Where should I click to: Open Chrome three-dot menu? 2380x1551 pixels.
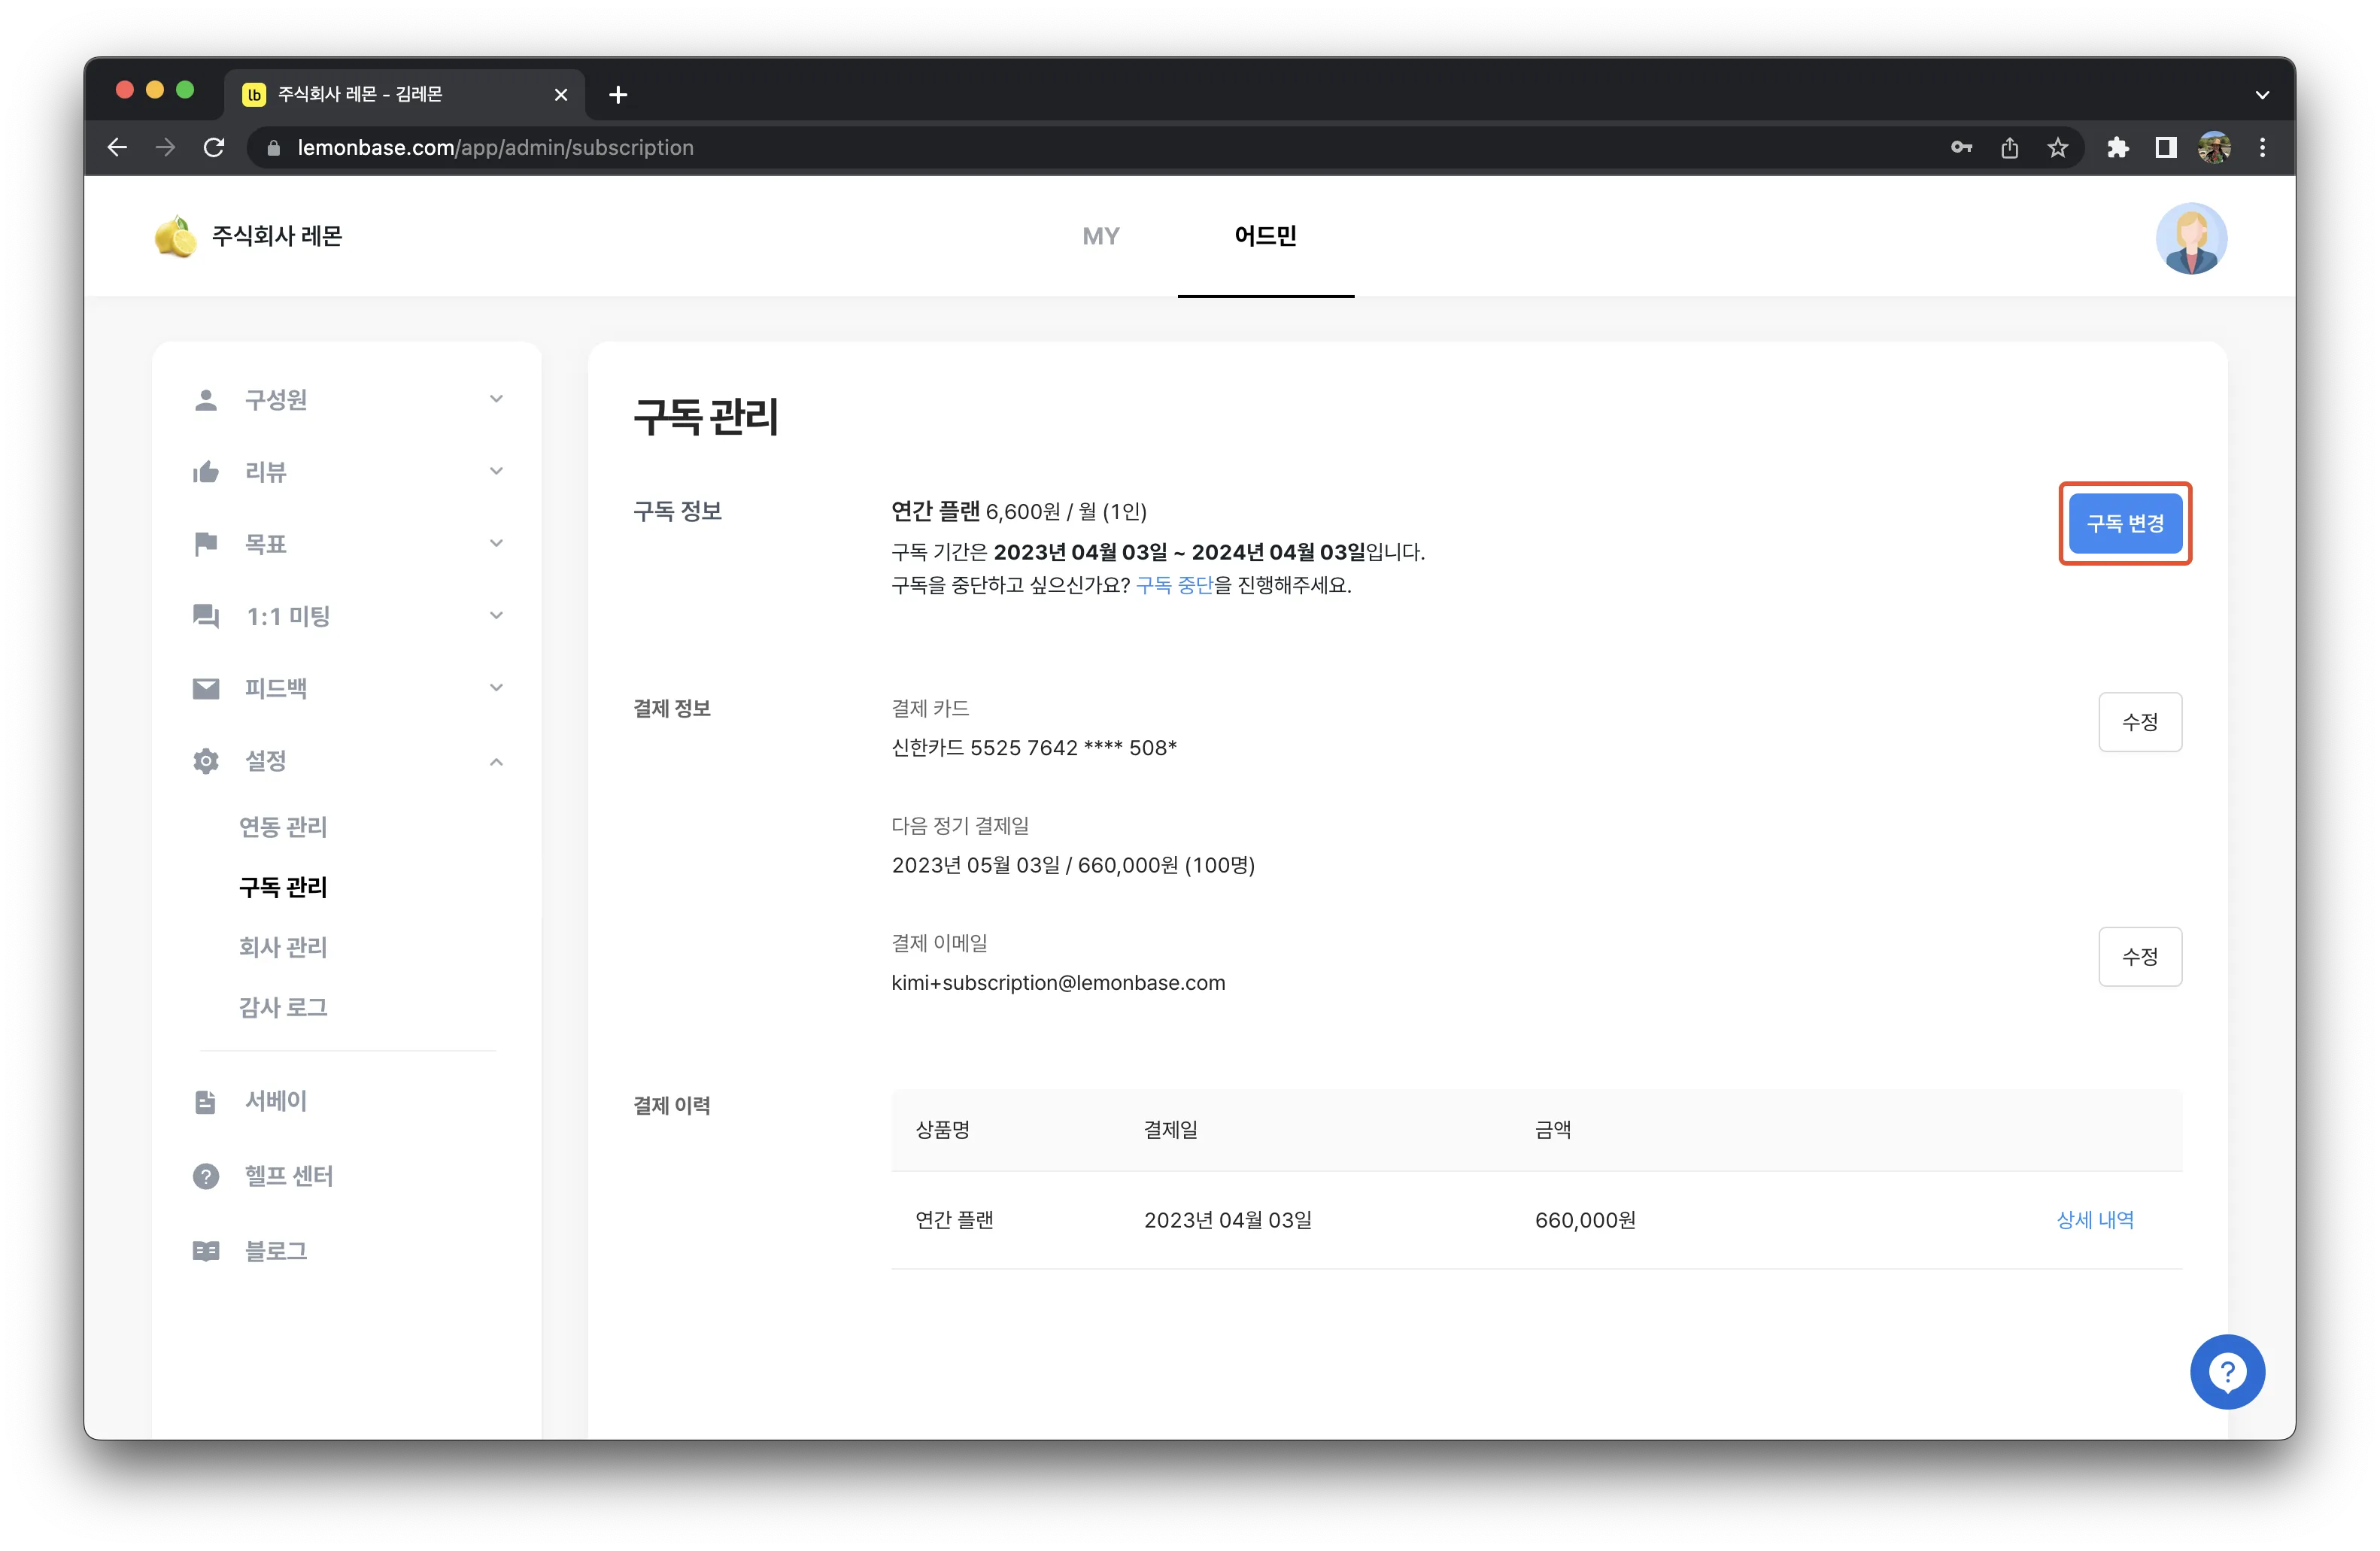pyautogui.click(x=2262, y=148)
